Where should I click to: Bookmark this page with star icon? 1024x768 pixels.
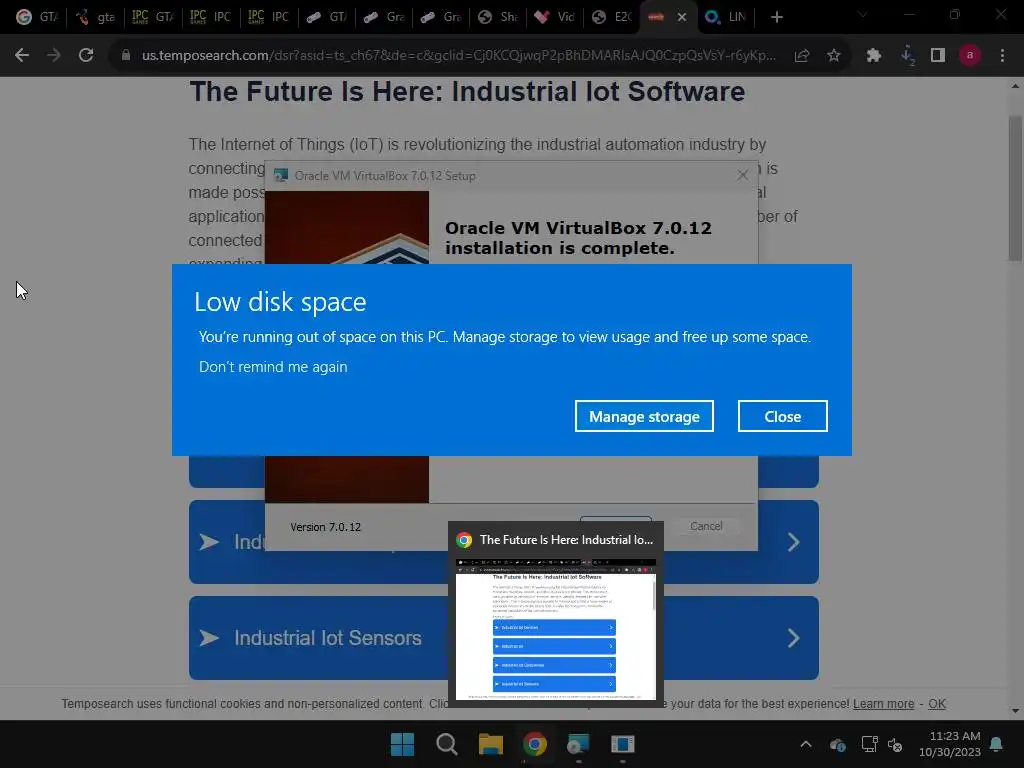coord(833,56)
